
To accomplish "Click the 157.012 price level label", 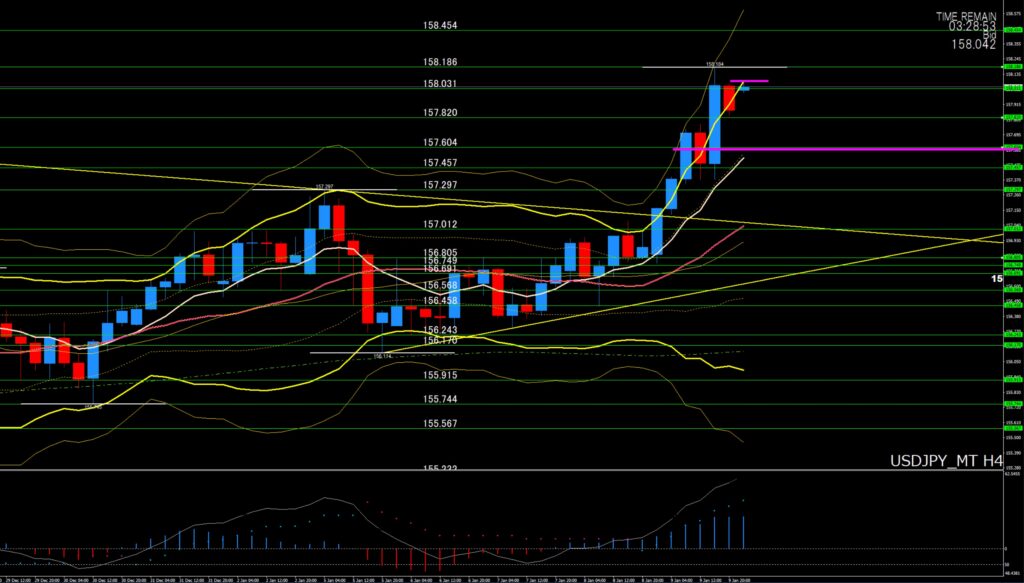I will point(440,225).
